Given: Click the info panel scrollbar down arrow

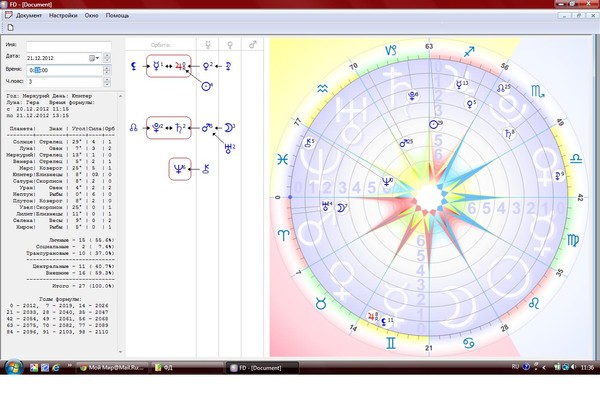Looking at the screenshot, I should point(121,352).
